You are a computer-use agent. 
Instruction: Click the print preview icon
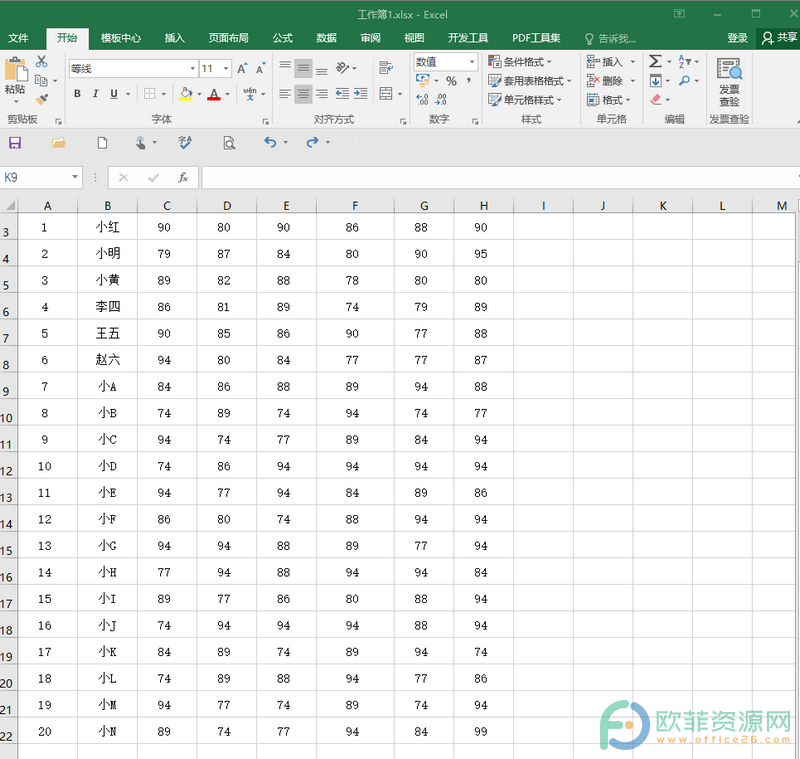pyautogui.click(x=229, y=143)
